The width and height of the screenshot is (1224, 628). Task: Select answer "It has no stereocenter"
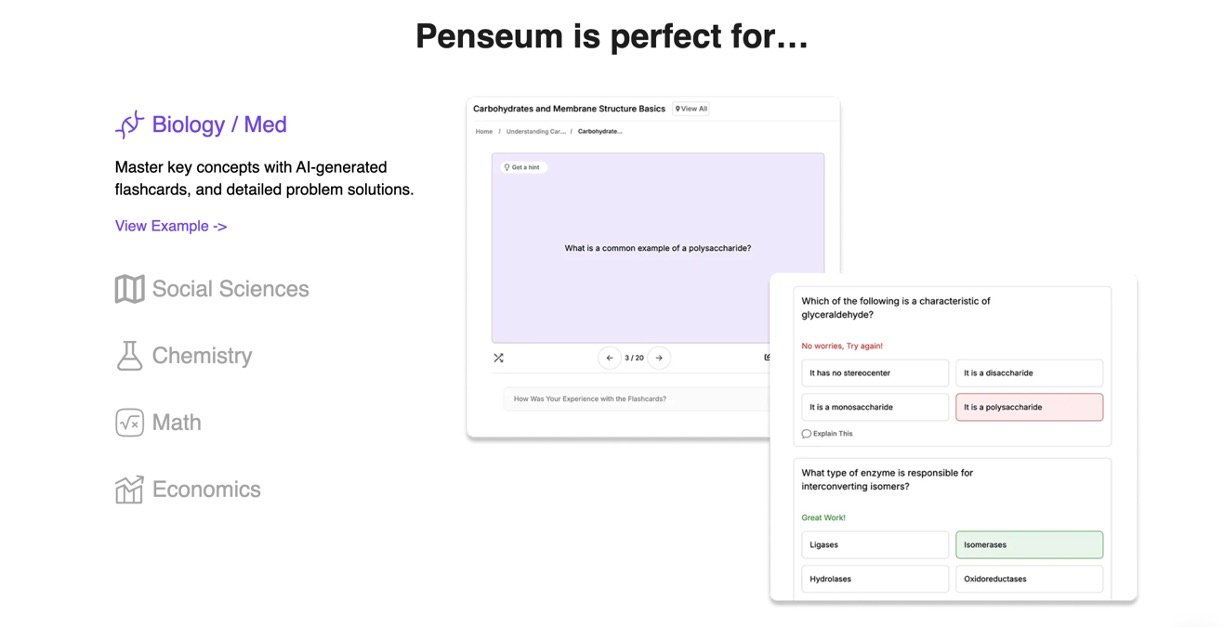pyautogui.click(x=875, y=373)
